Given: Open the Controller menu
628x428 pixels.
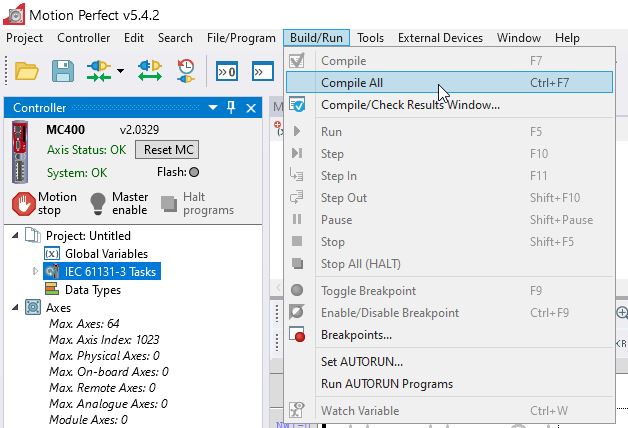Looking at the screenshot, I should (x=83, y=38).
